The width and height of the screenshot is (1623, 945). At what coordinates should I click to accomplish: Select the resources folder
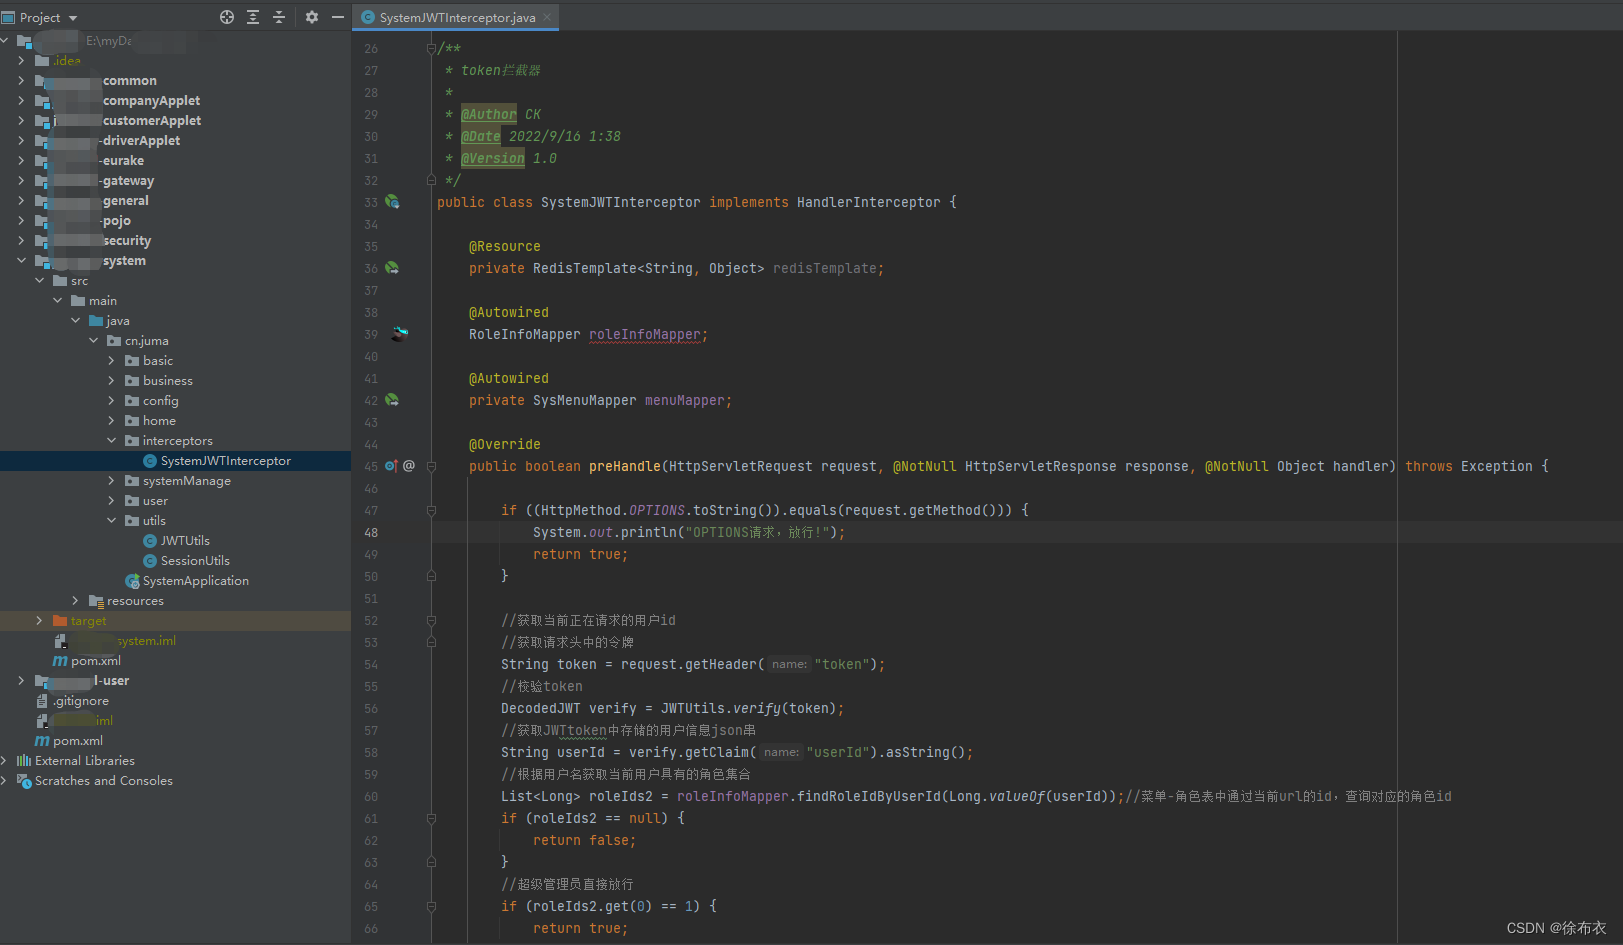pyautogui.click(x=135, y=600)
